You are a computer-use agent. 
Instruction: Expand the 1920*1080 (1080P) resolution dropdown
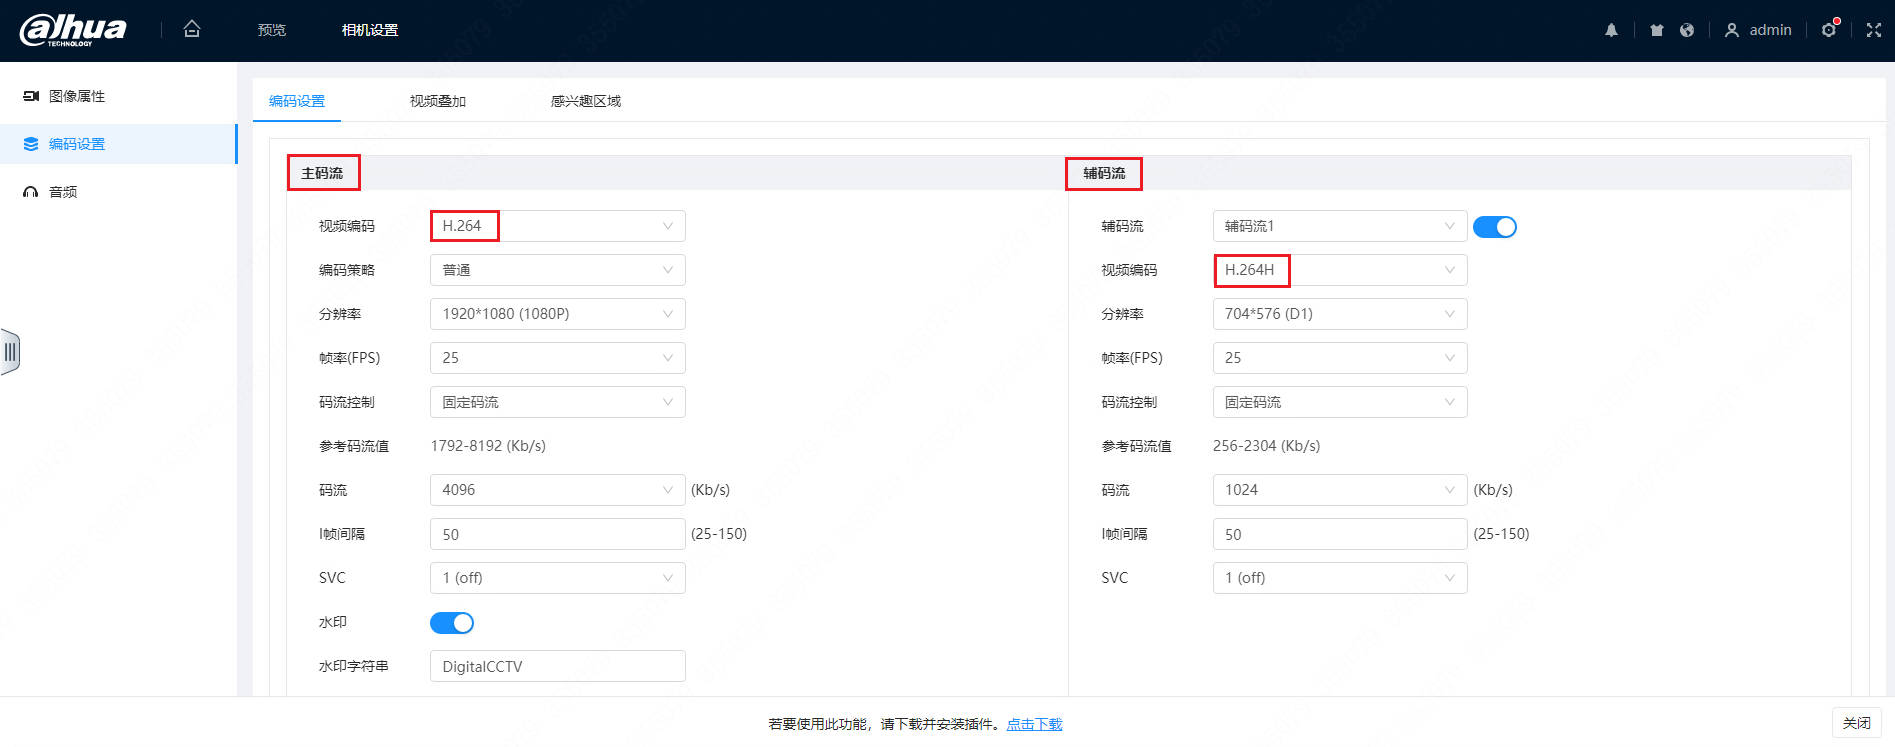(557, 314)
